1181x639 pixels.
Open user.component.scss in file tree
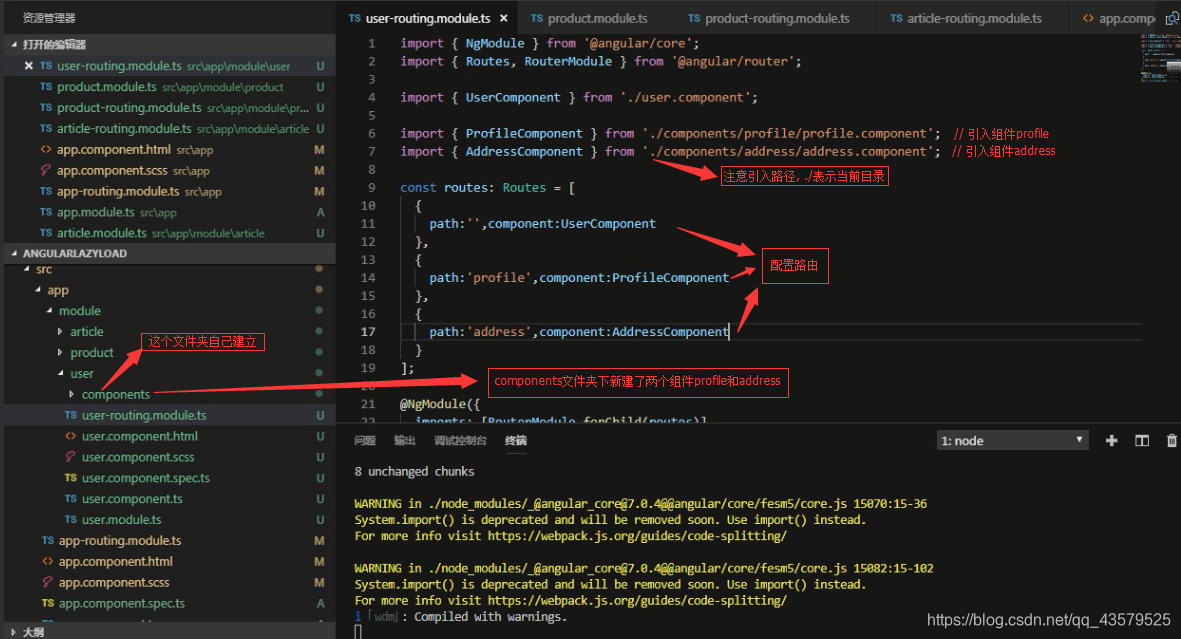pyautogui.click(x=169, y=457)
